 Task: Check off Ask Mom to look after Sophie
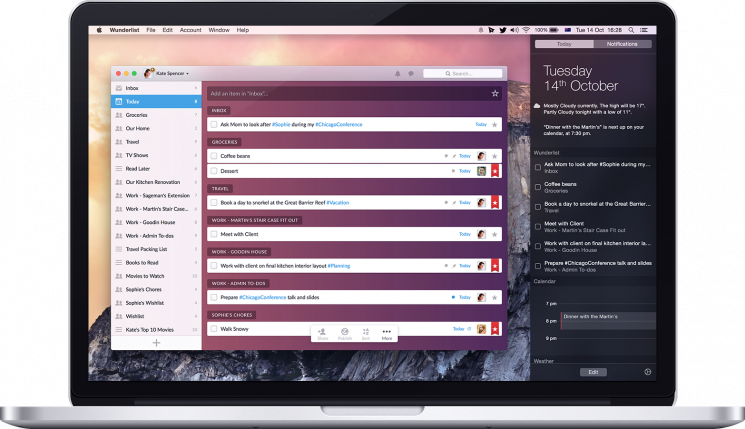pyautogui.click(x=214, y=124)
